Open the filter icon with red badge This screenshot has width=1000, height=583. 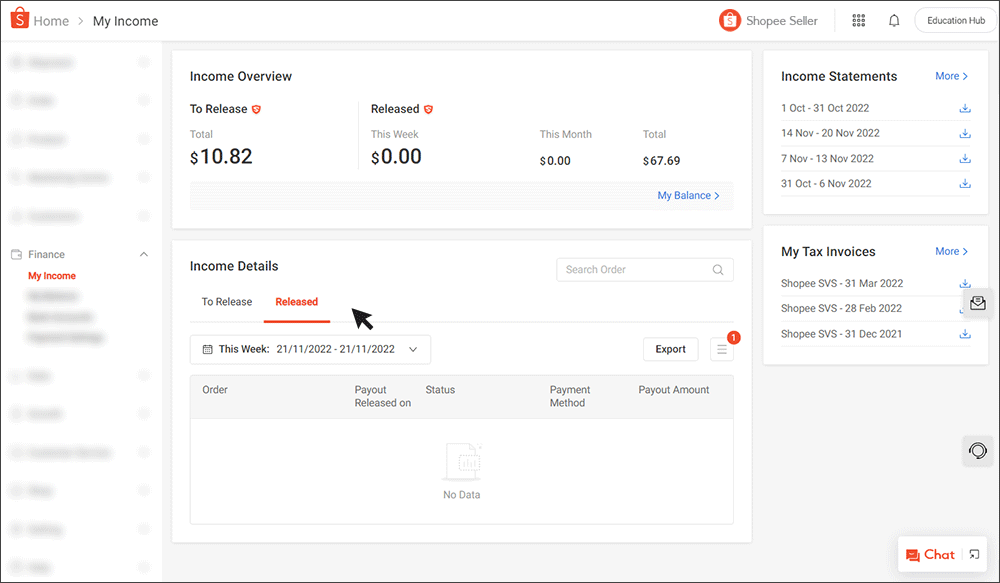721,349
